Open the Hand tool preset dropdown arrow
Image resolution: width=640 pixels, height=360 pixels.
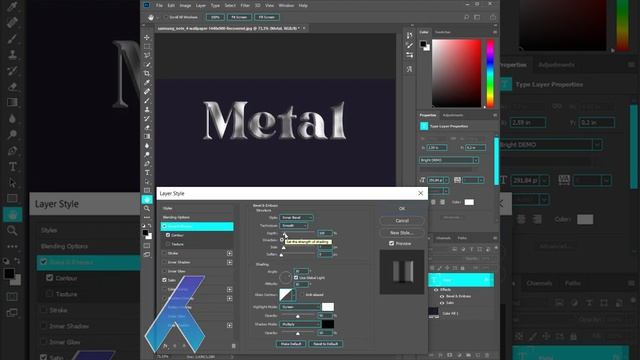(x=158, y=18)
